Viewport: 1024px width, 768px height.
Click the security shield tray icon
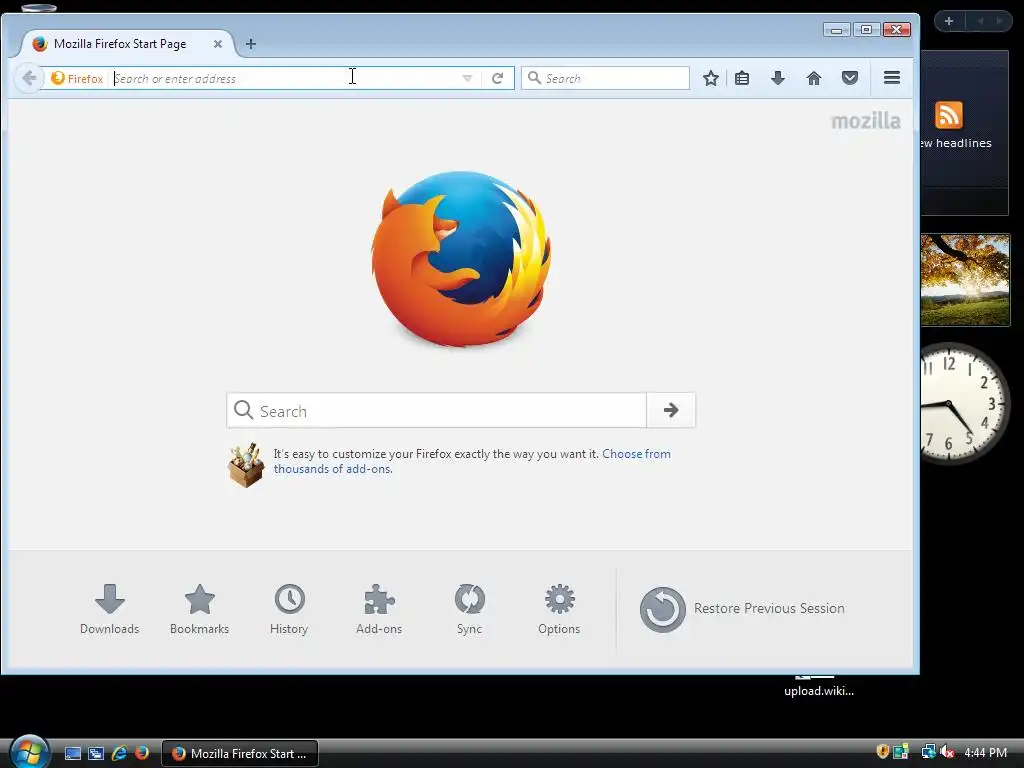882,752
